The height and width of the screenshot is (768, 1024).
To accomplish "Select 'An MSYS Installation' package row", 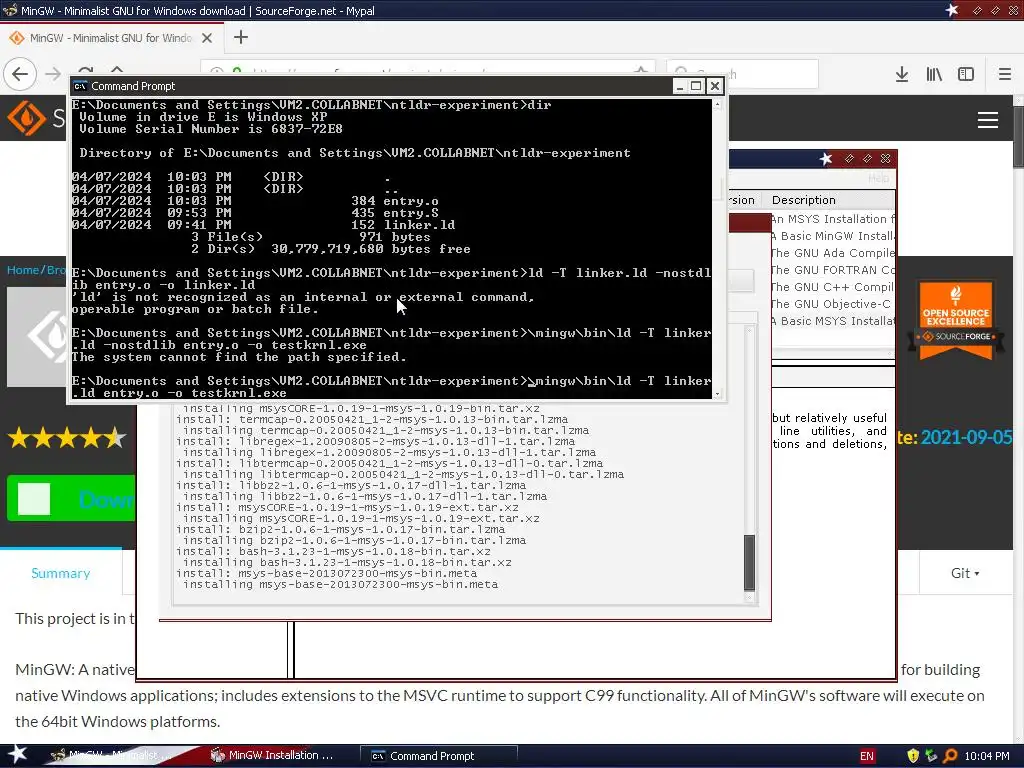I will pyautogui.click(x=833, y=219).
